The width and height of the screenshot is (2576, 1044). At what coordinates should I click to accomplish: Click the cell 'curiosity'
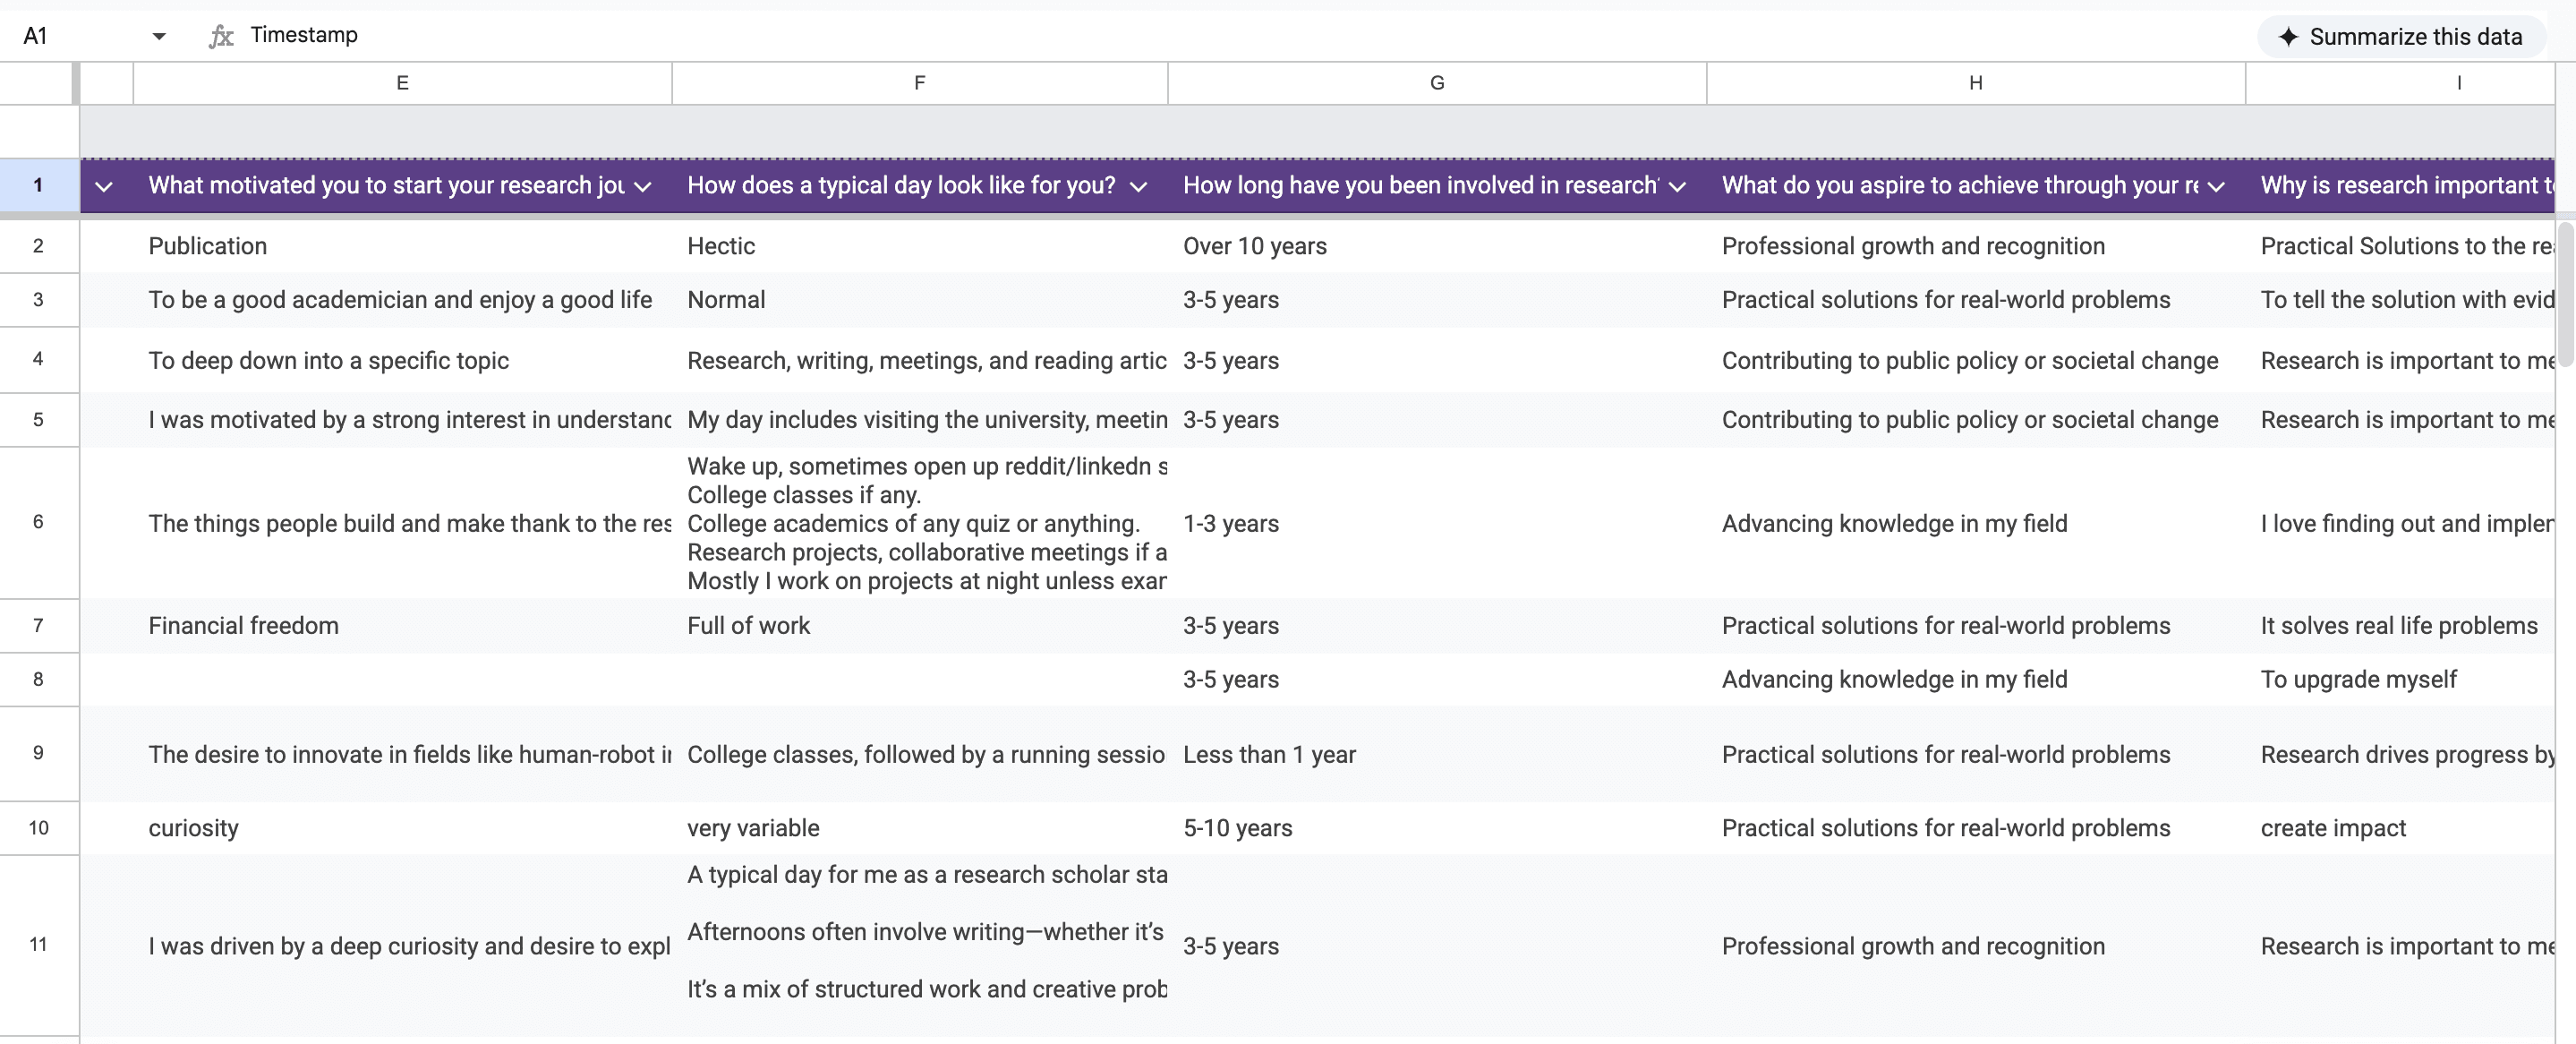[x=402, y=828]
